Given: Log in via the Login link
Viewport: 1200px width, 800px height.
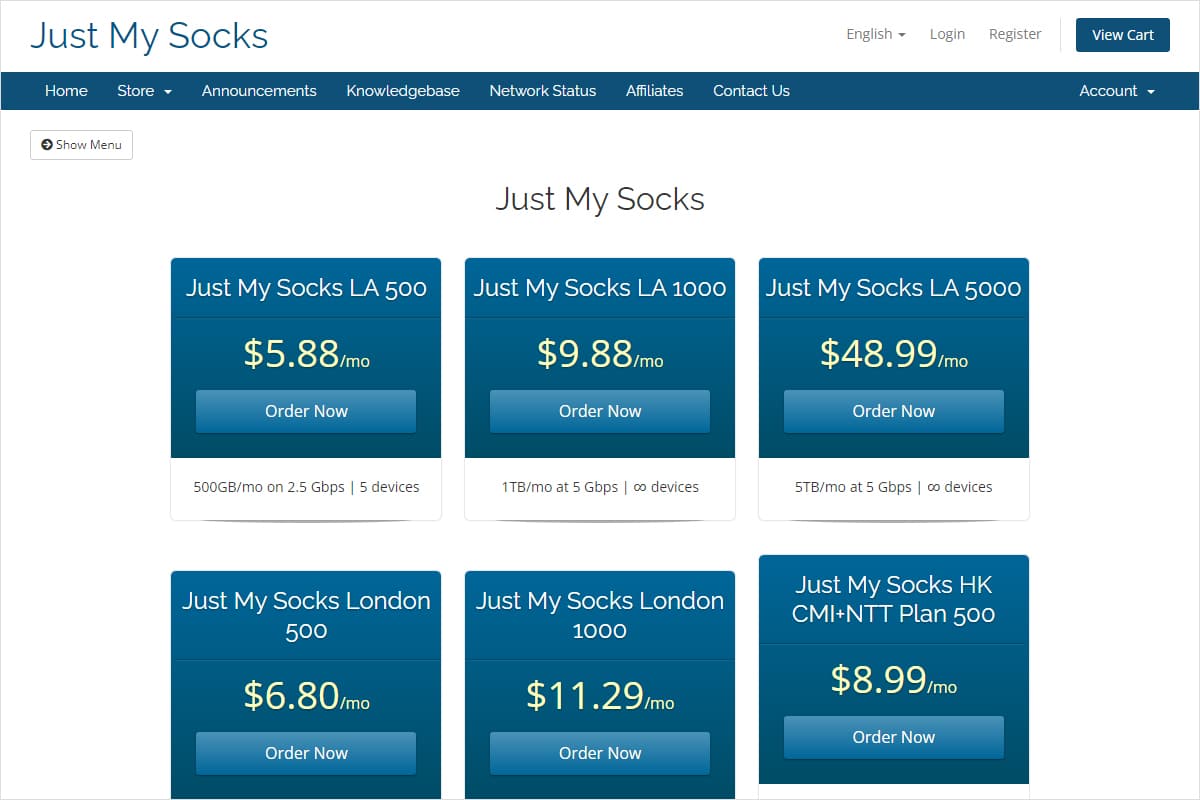Looking at the screenshot, I should click(947, 33).
